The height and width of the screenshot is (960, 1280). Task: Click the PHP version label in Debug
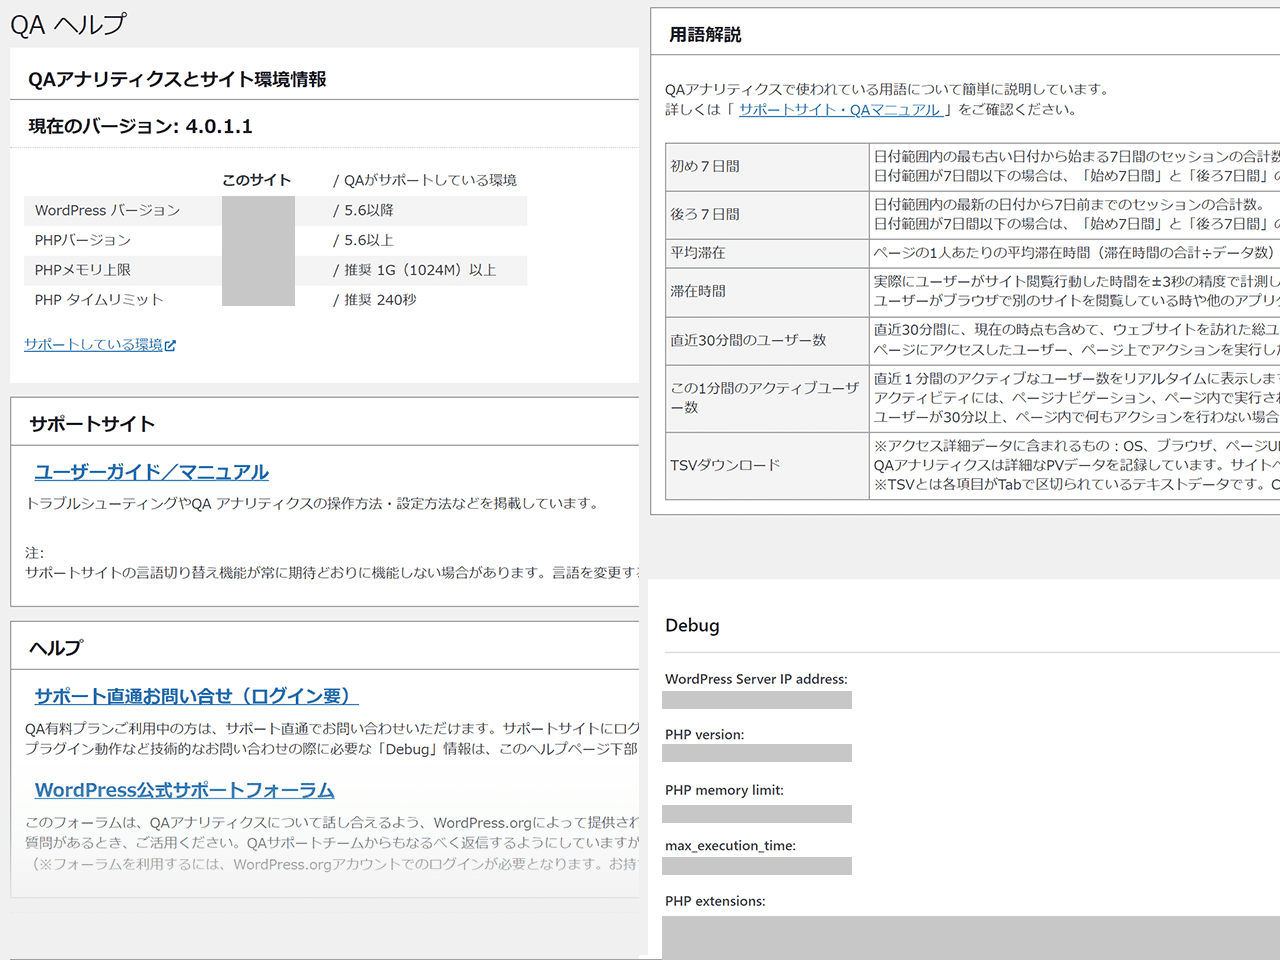click(x=705, y=735)
